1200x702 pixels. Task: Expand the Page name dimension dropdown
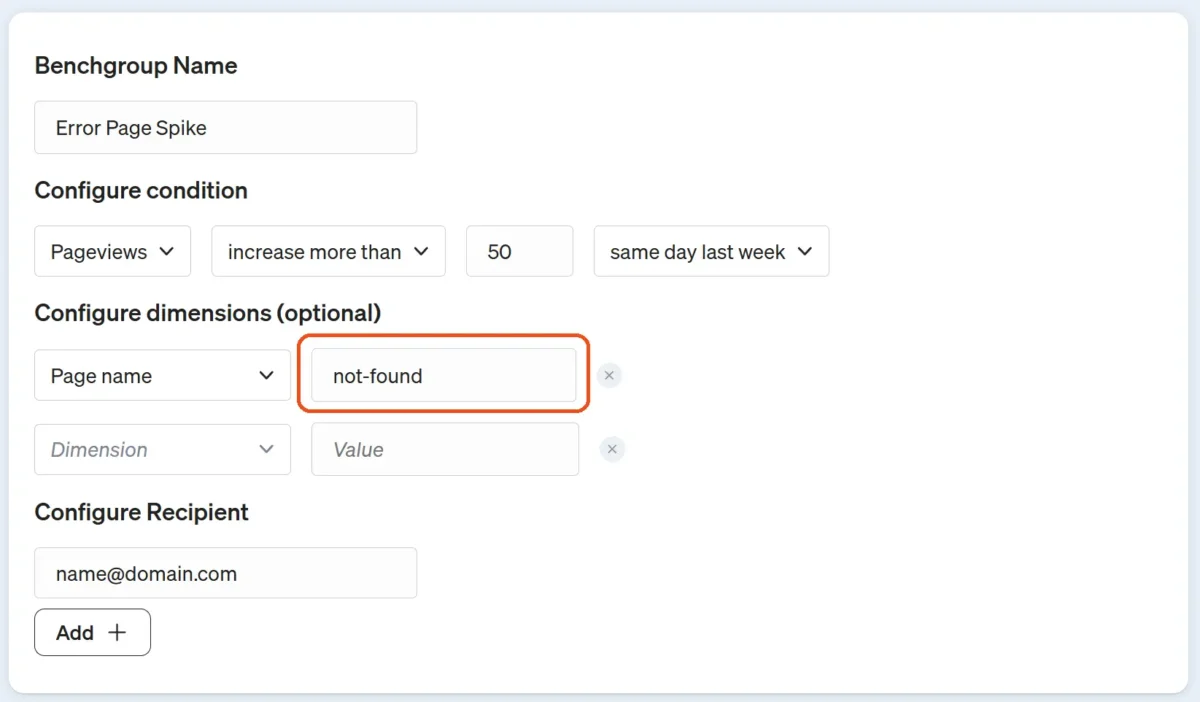click(x=162, y=375)
